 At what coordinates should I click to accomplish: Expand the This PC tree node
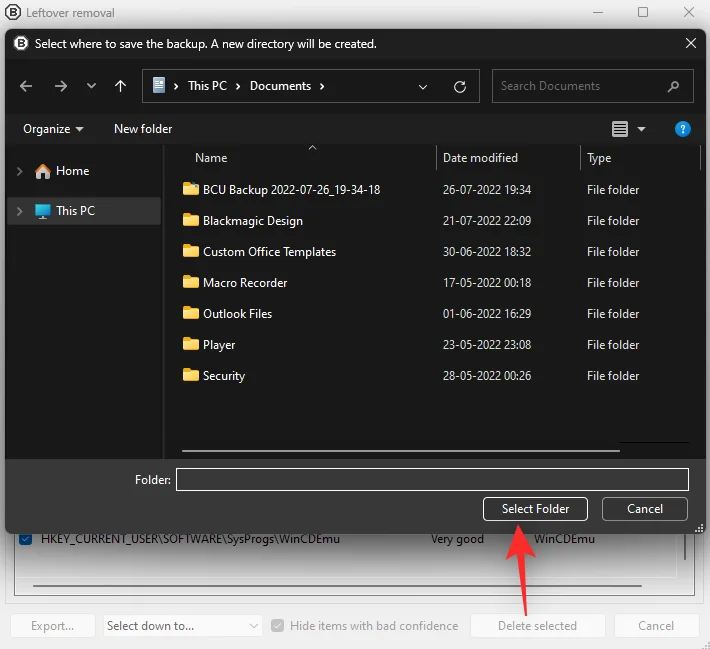click(x=19, y=211)
